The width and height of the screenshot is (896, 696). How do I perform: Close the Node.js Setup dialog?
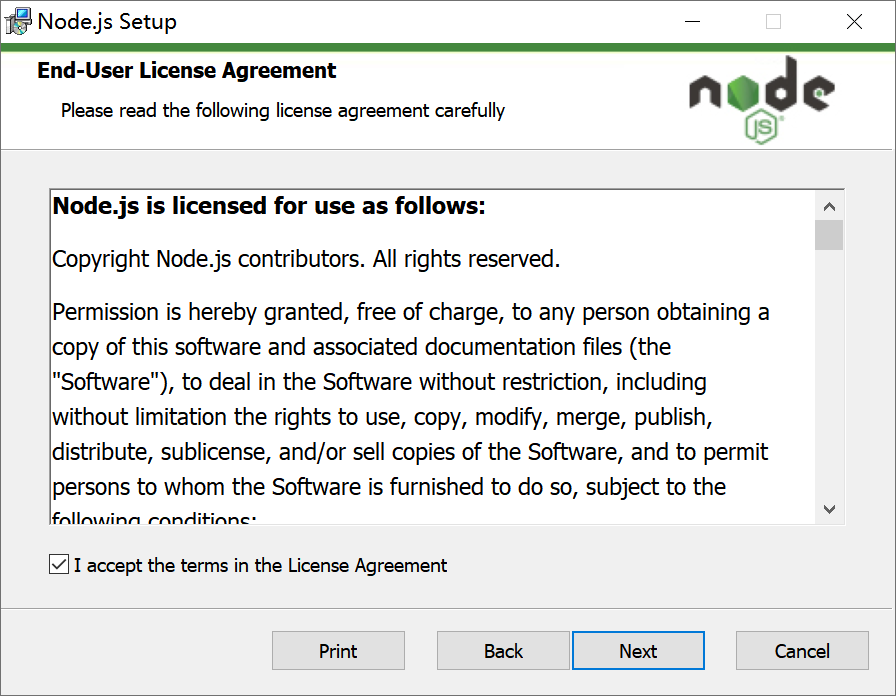pyautogui.click(x=854, y=21)
